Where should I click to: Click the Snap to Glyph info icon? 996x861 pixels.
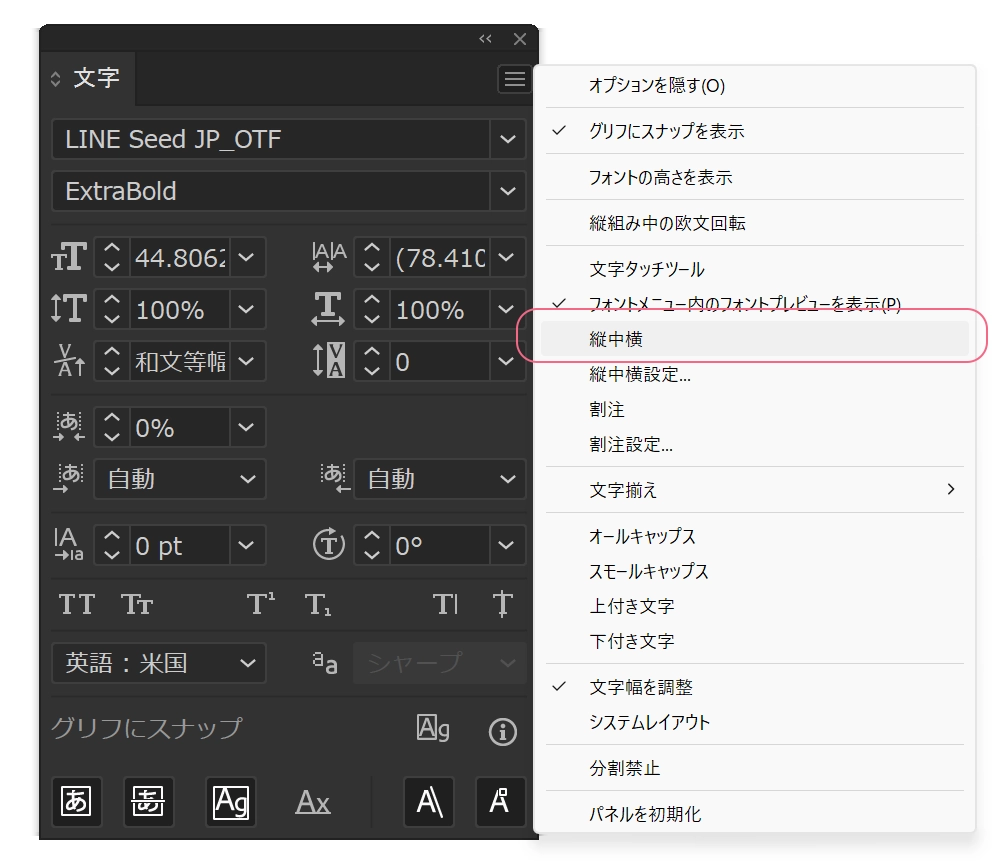pyautogui.click(x=502, y=732)
